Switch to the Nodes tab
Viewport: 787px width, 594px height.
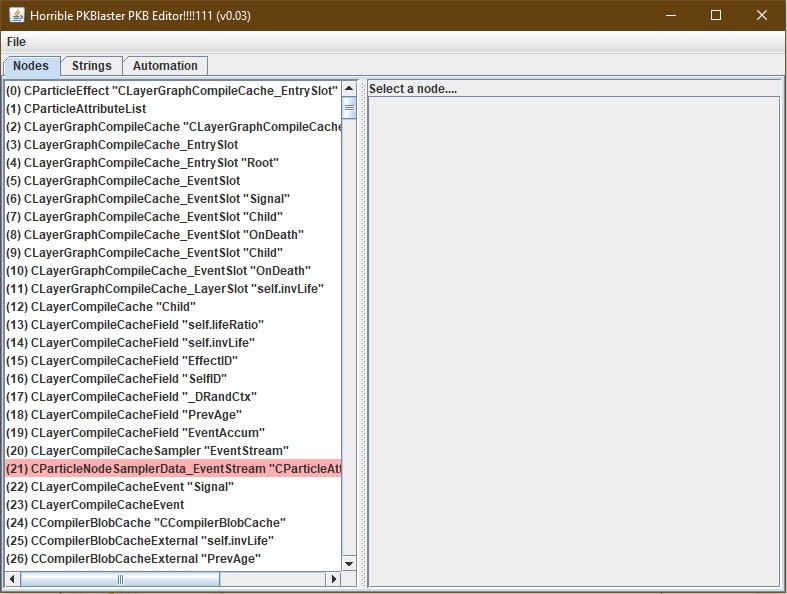(31, 66)
